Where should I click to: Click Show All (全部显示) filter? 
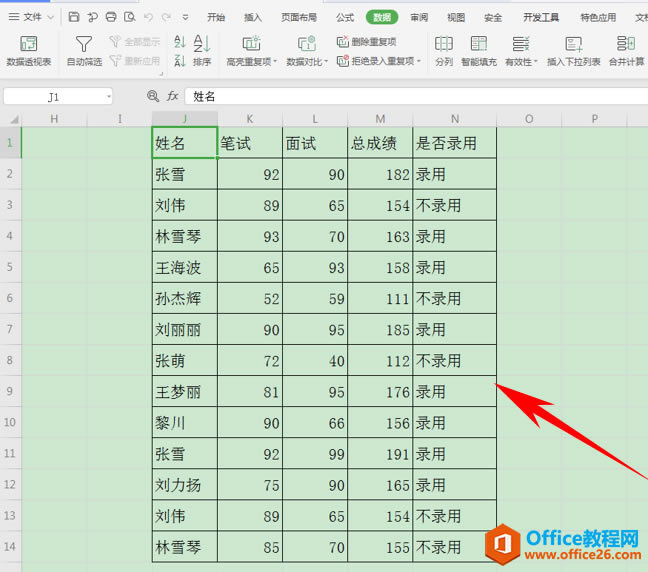click(x=135, y=41)
